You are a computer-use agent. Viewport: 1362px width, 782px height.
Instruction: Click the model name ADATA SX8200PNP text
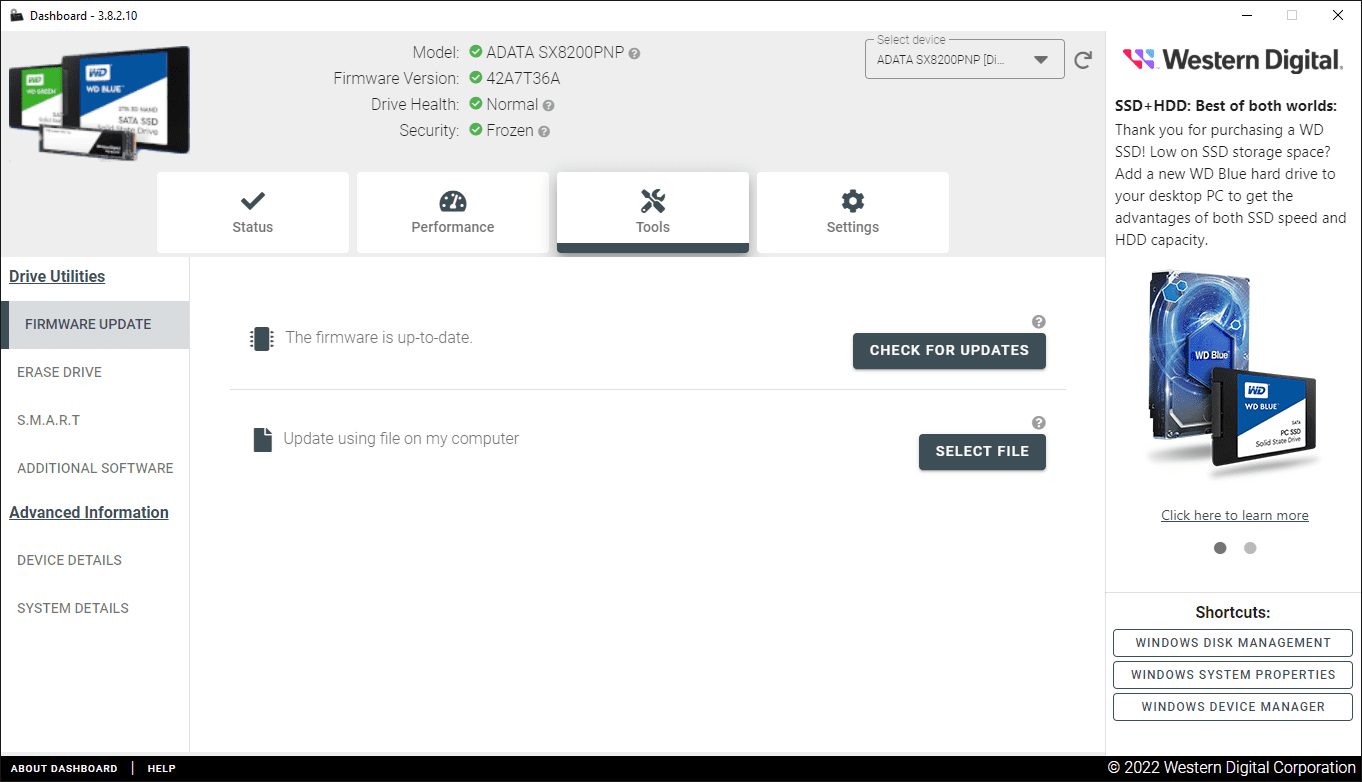point(555,53)
